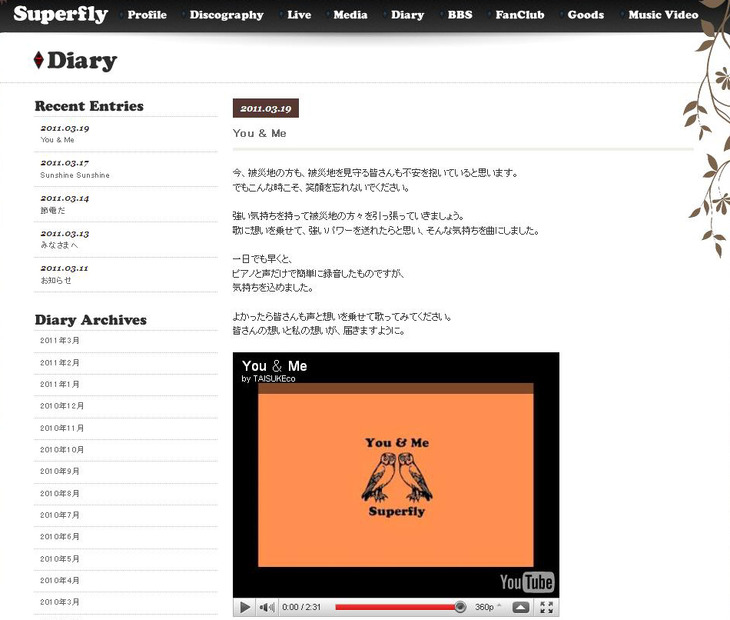Open the 2010年9月 archive
Screen dimensions: 730x620
click(60, 472)
